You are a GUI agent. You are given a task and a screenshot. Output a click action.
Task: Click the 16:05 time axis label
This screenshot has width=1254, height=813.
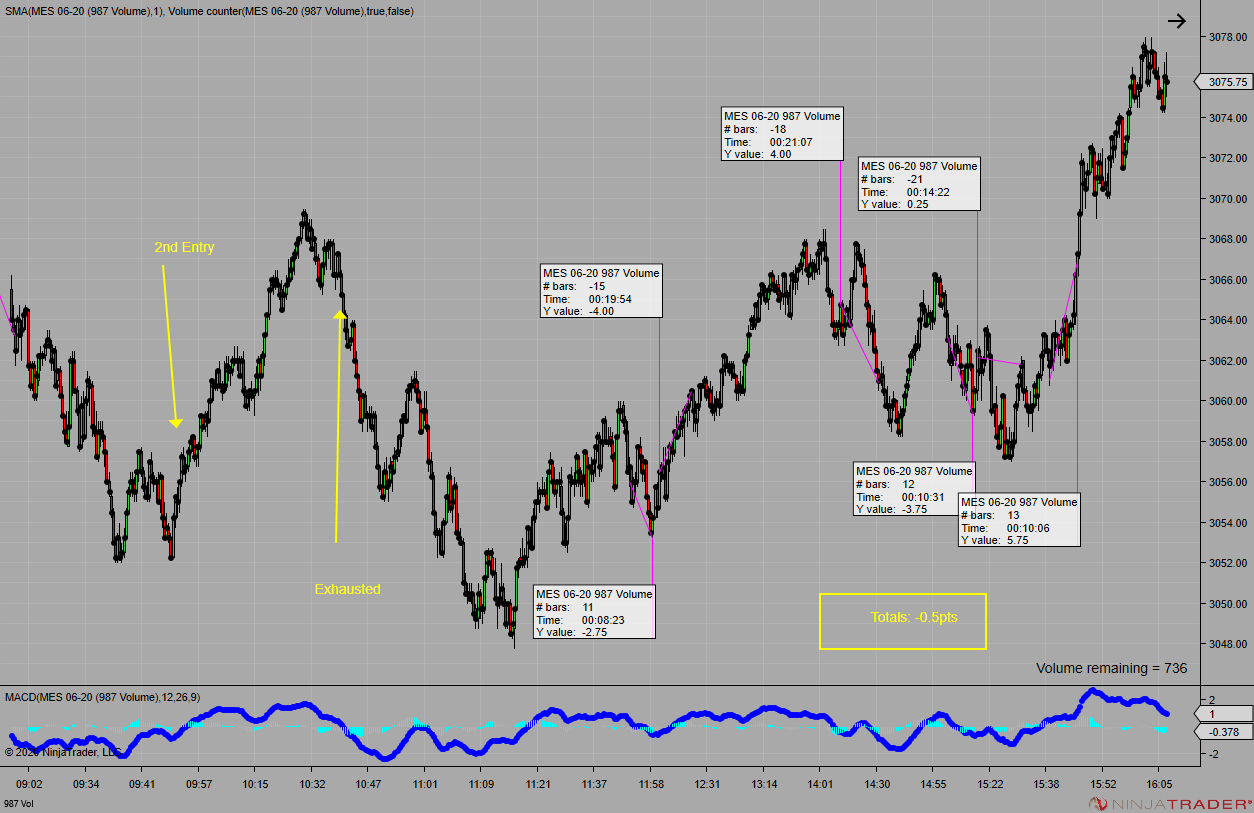tap(1160, 784)
